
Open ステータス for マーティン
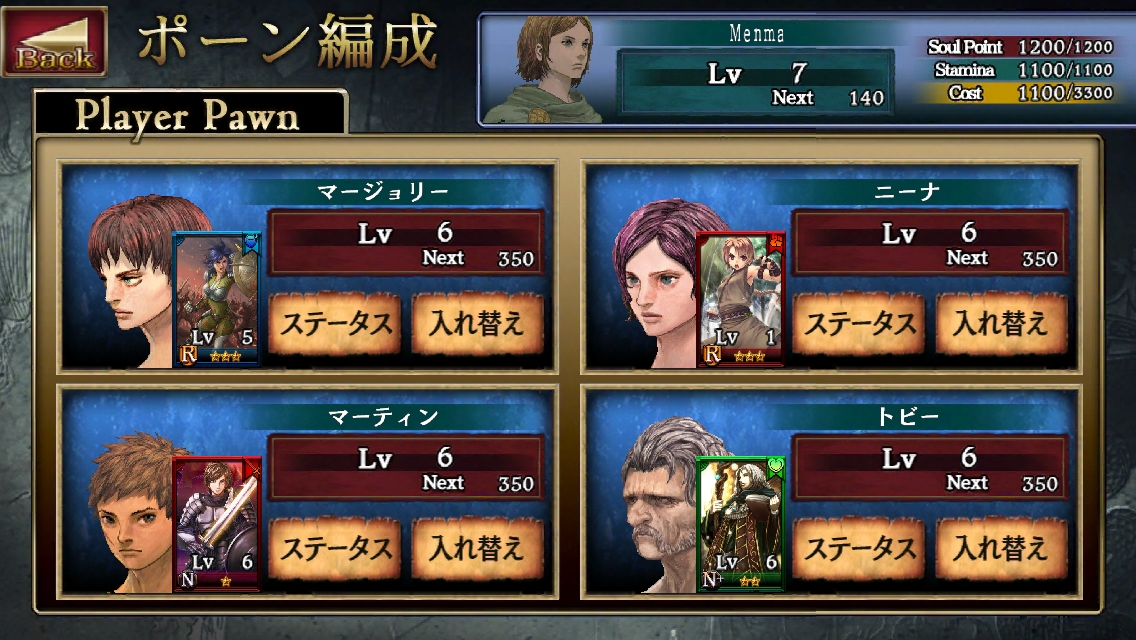[x=335, y=548]
